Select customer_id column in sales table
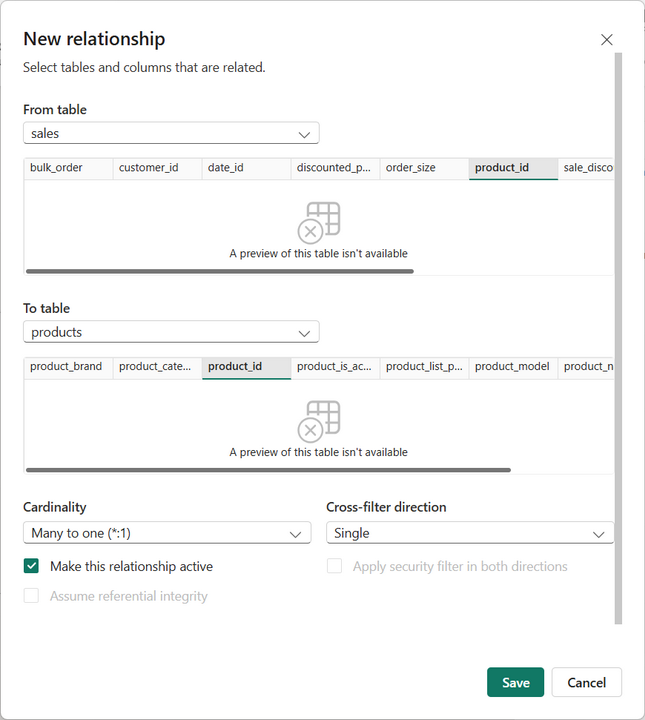The image size is (645, 720). click(x=157, y=169)
